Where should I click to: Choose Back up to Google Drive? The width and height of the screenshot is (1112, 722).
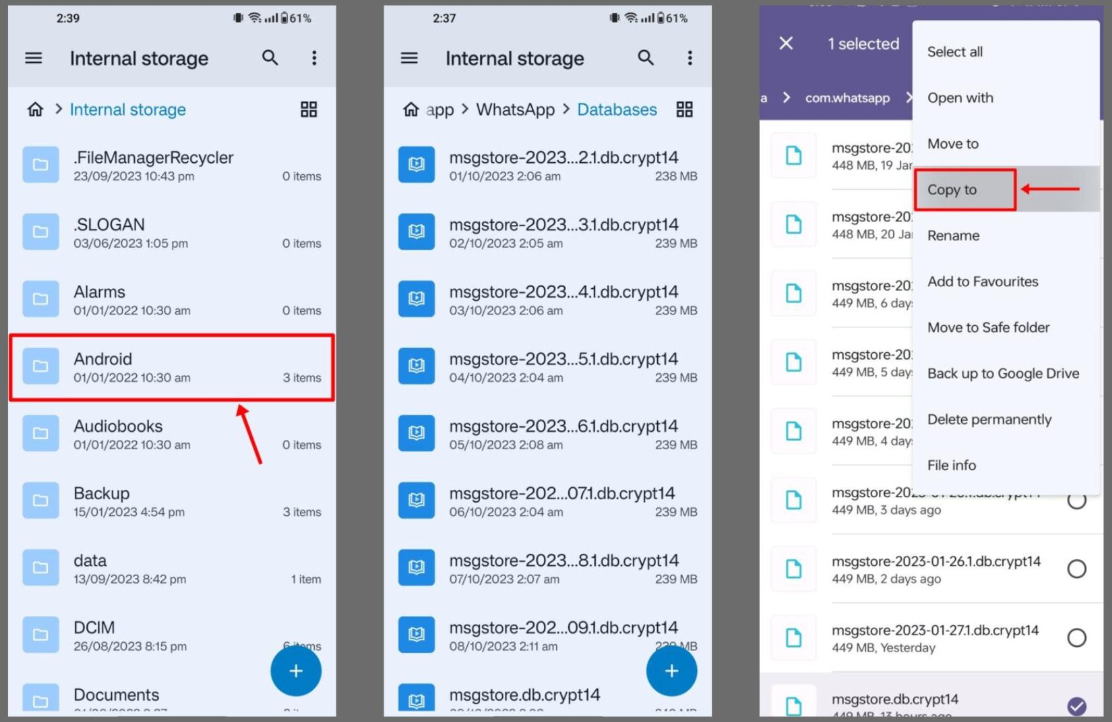(1006, 373)
